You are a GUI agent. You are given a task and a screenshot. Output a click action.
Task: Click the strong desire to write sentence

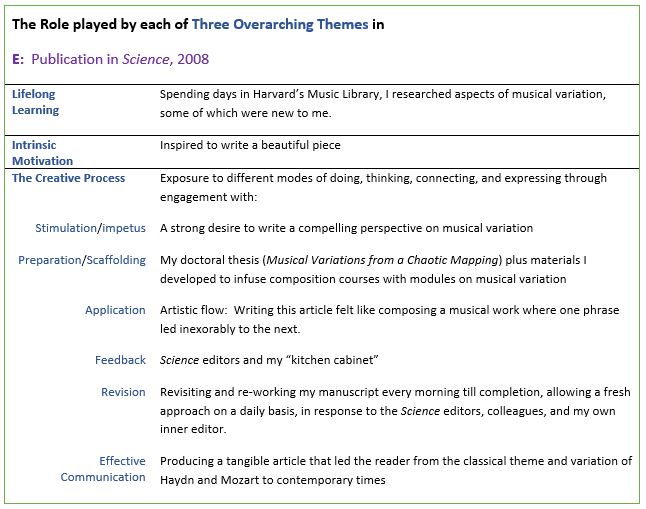pos(346,228)
